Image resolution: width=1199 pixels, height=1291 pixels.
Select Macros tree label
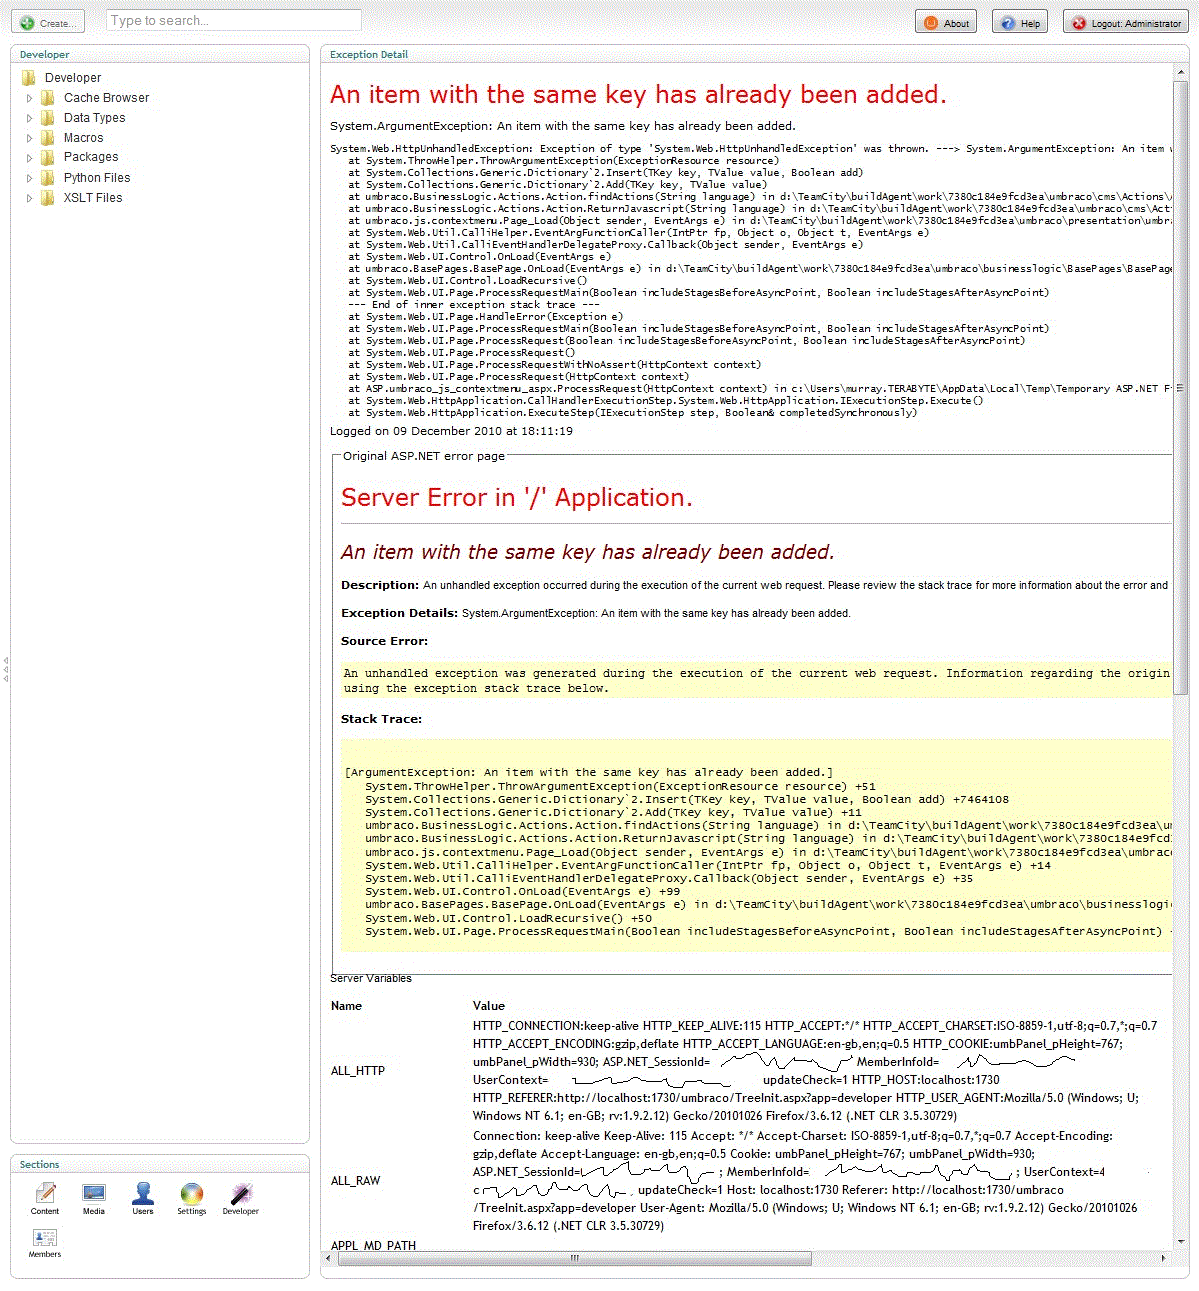(83, 137)
